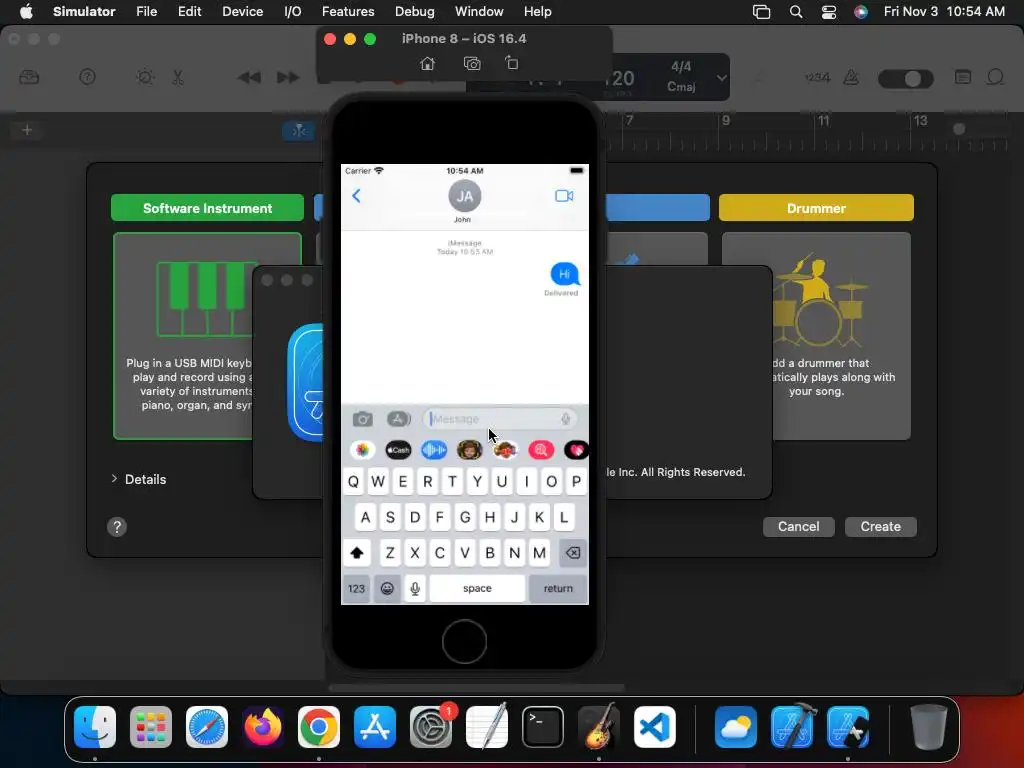Open Spotlight search in menu bar
Image resolution: width=1024 pixels, height=768 pixels.
(795, 11)
